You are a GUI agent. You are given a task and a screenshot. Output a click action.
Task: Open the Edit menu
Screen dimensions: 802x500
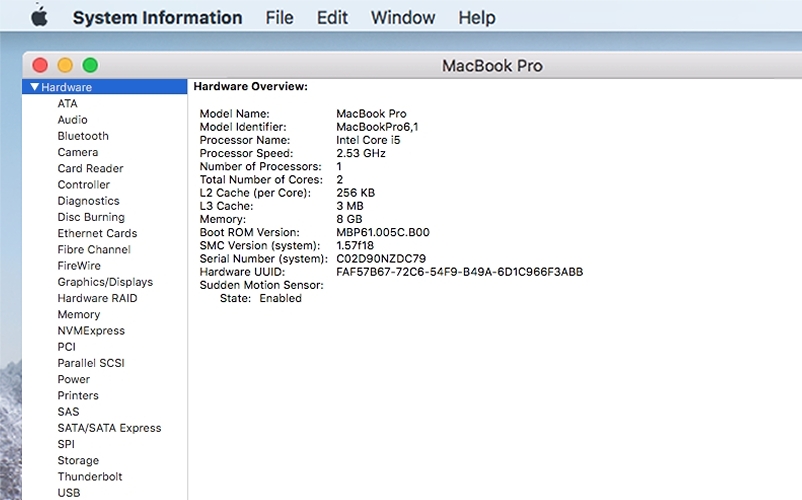[x=332, y=17]
